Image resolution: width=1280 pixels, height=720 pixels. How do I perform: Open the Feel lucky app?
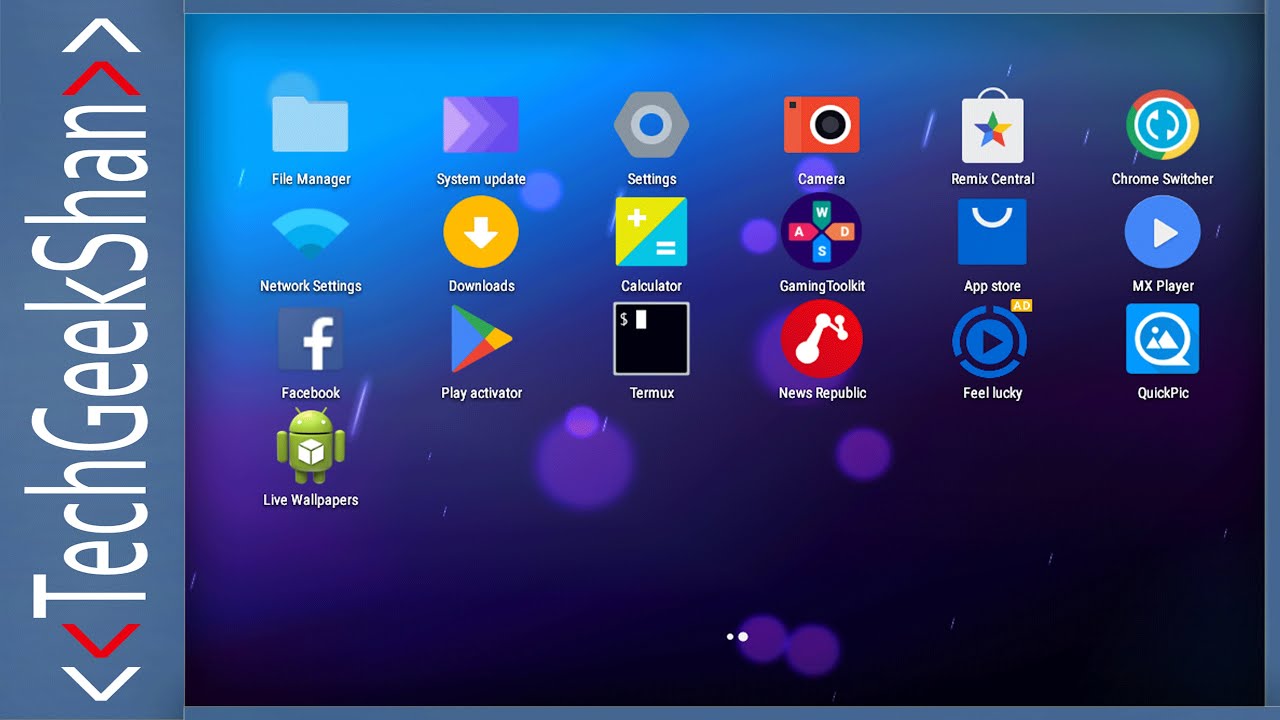pyautogui.click(x=991, y=339)
